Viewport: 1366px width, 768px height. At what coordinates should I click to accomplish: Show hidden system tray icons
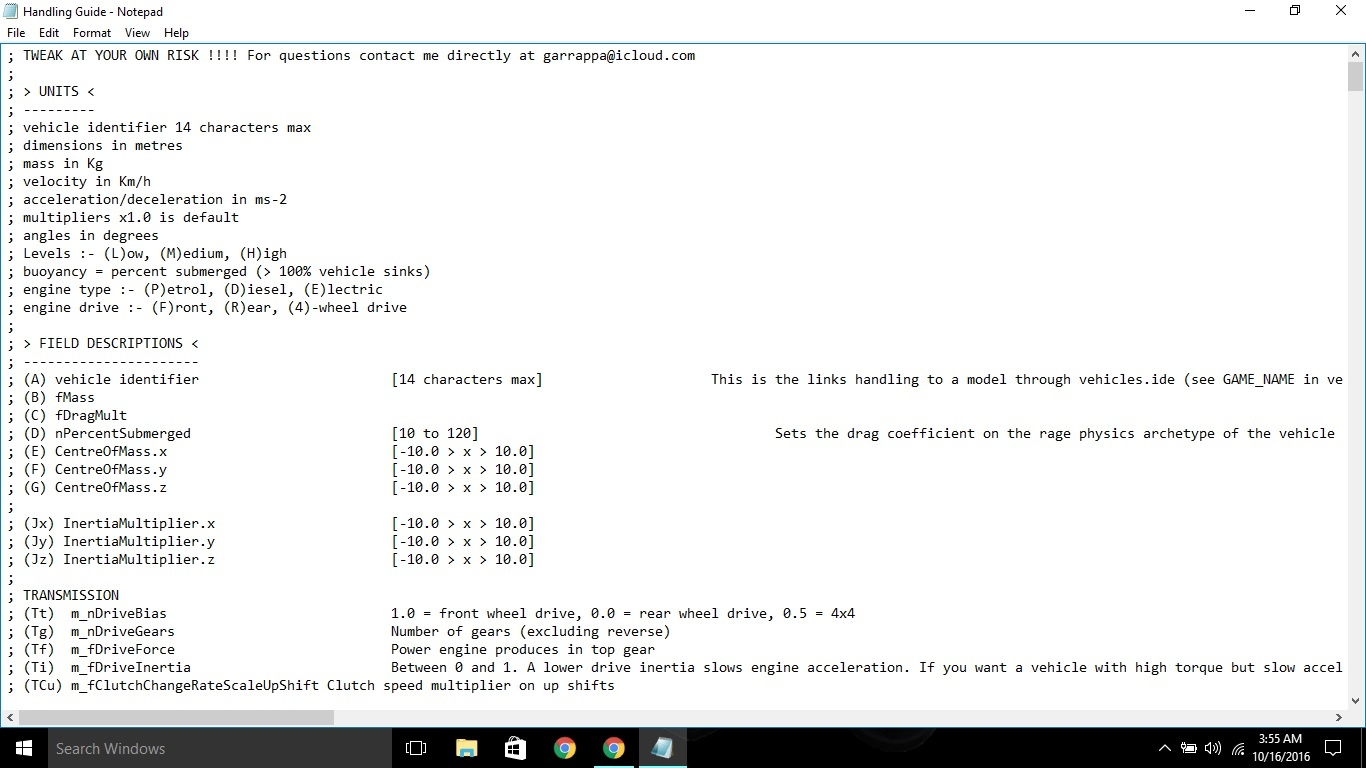pyautogui.click(x=1164, y=748)
